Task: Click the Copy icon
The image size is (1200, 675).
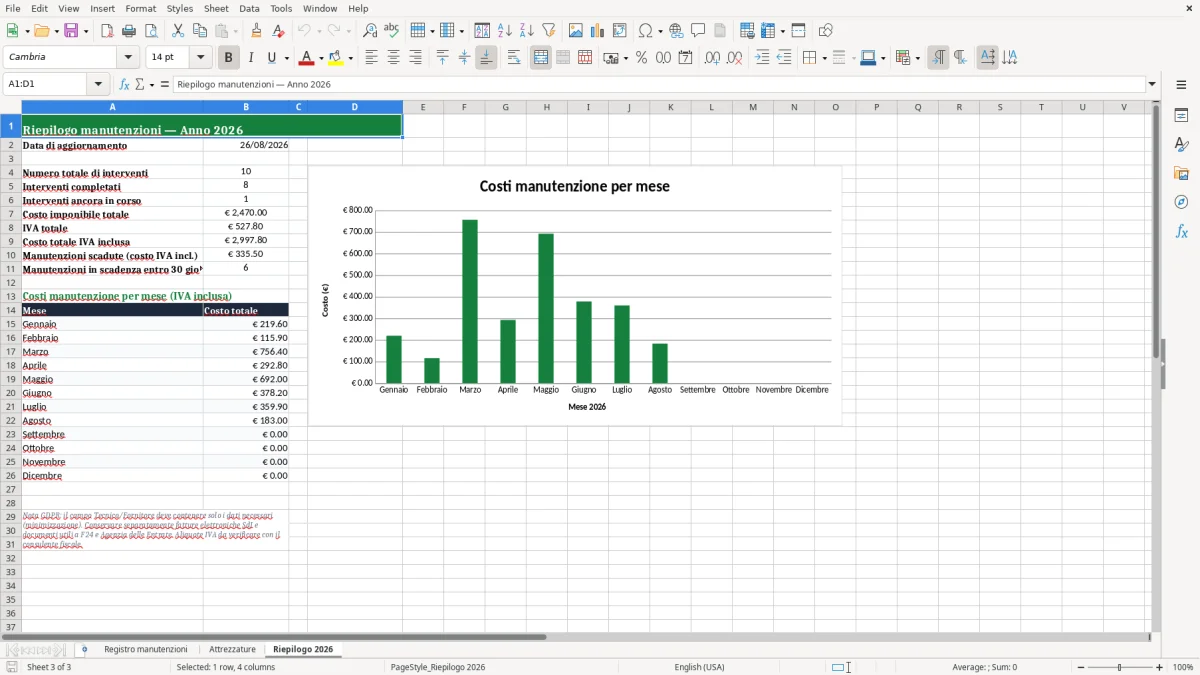Action: (x=200, y=31)
